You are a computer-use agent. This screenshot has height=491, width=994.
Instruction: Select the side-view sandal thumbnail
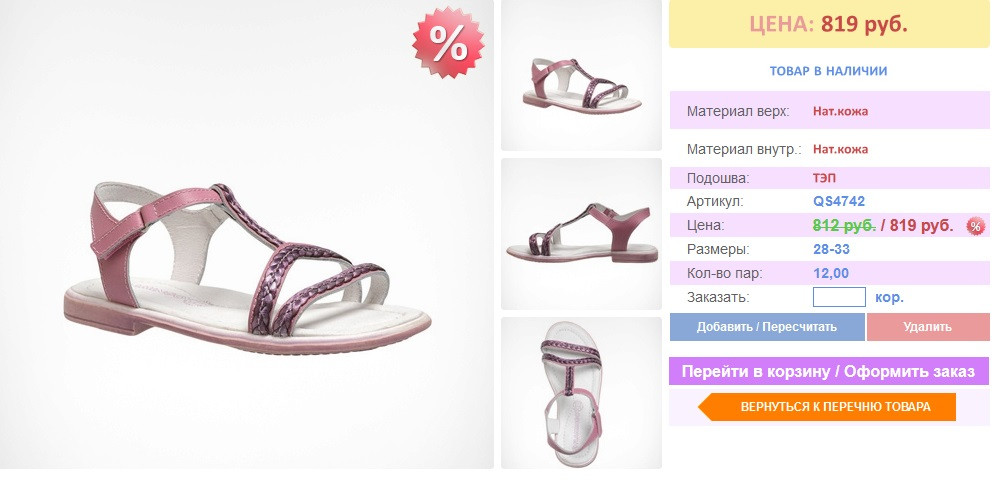(581, 234)
